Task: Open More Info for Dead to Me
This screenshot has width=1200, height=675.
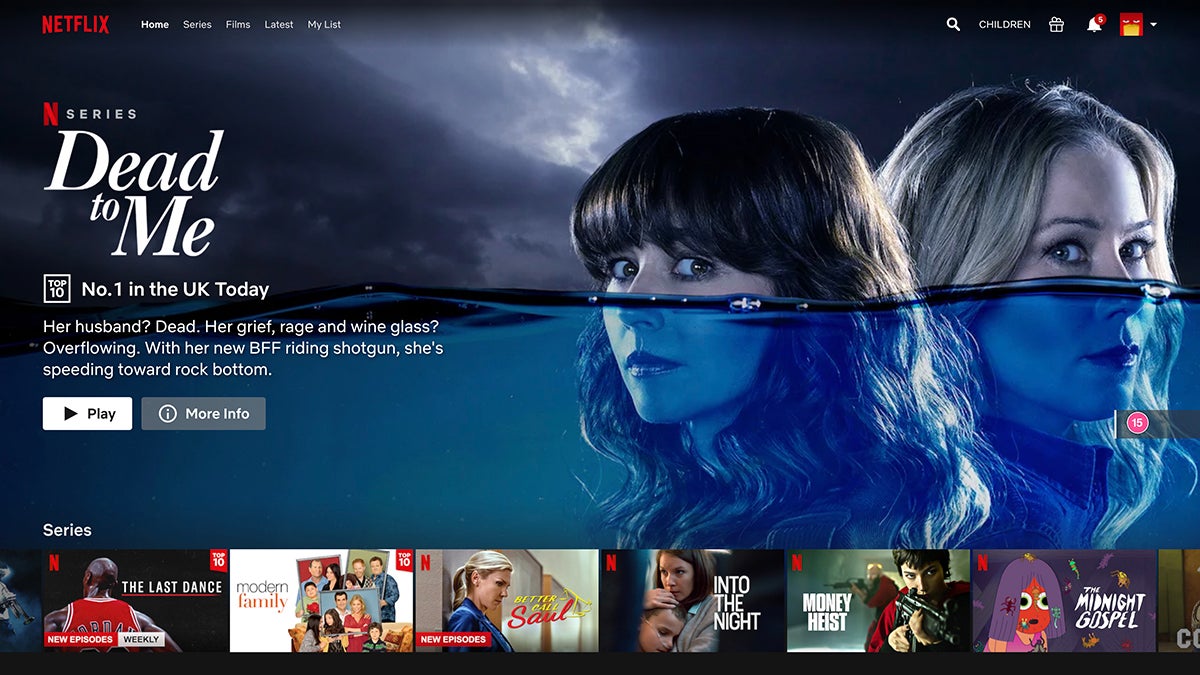Action: (203, 413)
